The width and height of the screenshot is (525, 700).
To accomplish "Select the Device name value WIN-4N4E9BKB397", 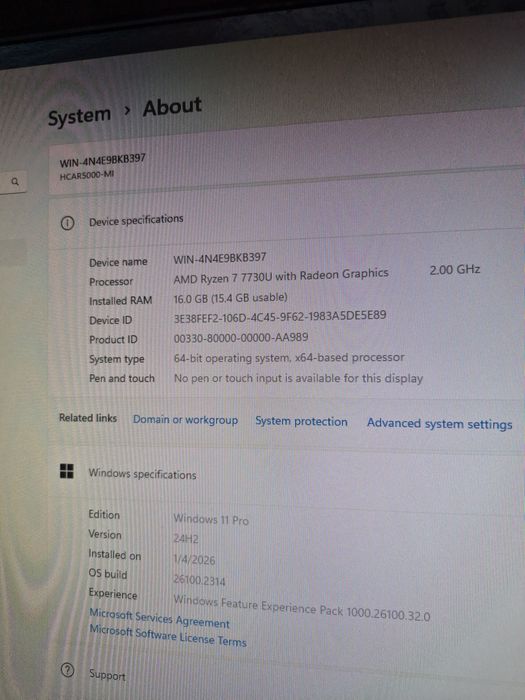I will coord(220,258).
